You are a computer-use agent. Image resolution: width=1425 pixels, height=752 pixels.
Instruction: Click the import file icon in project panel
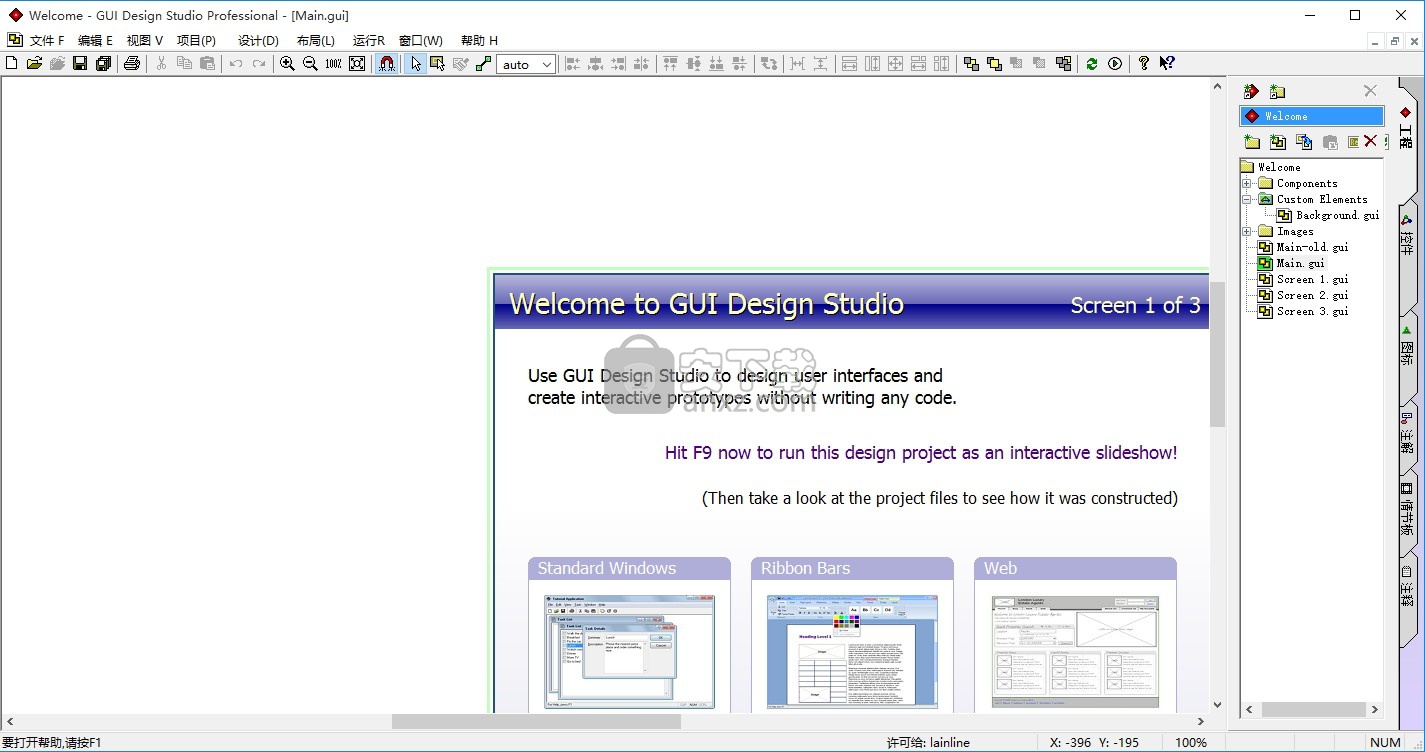1304,142
